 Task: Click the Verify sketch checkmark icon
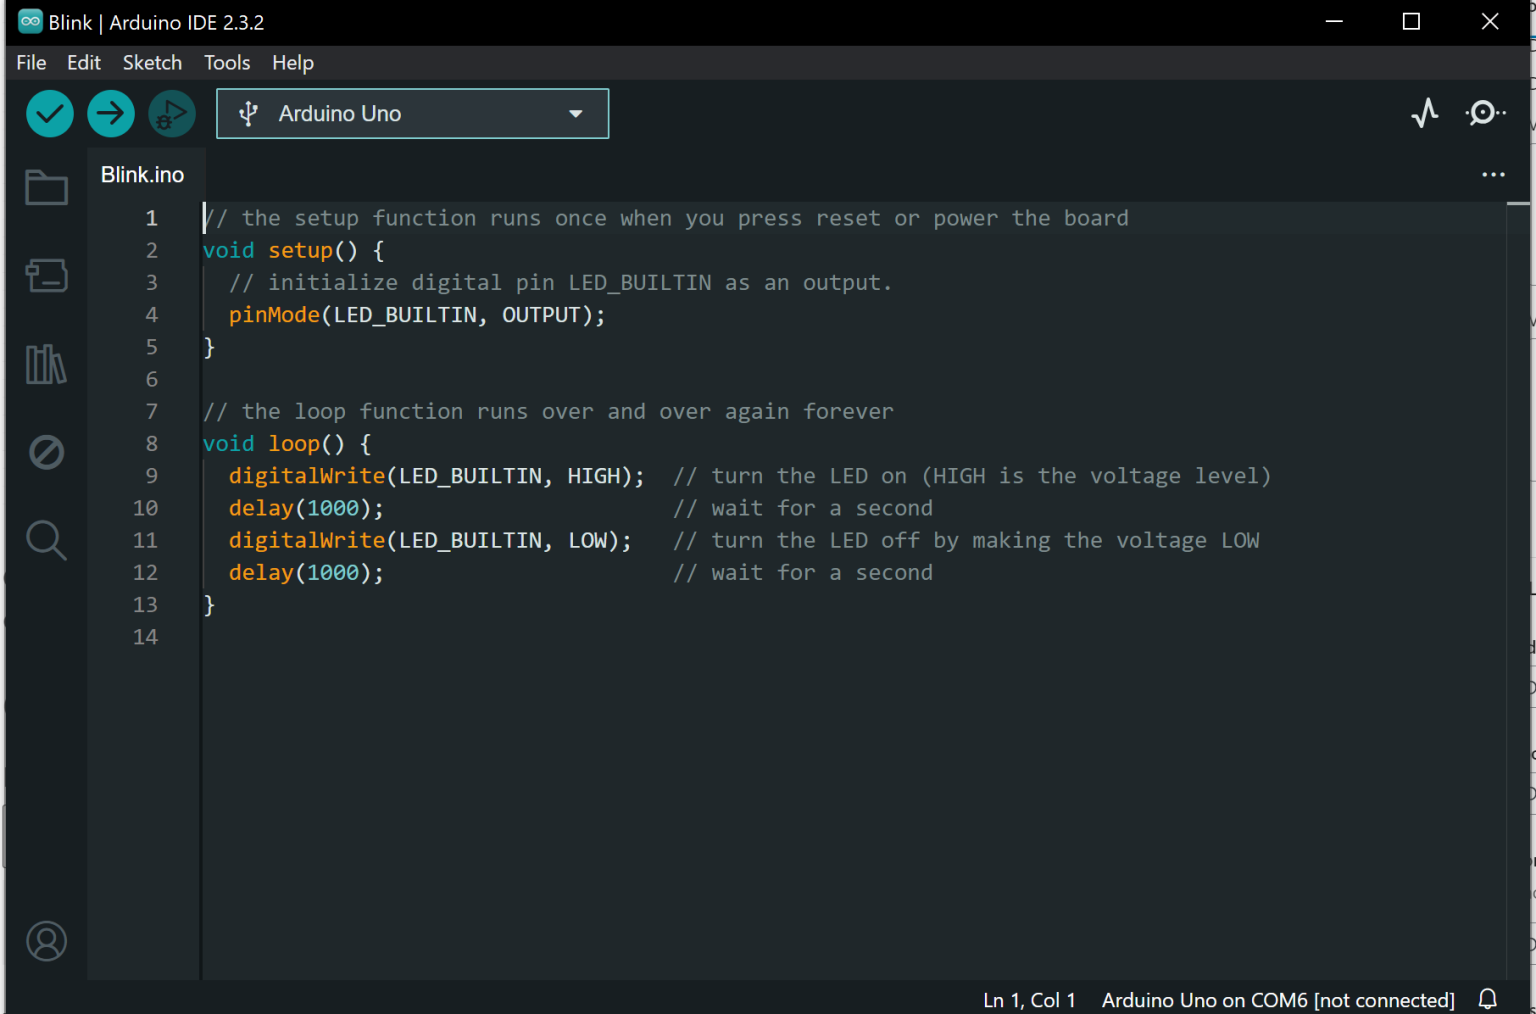(x=49, y=113)
